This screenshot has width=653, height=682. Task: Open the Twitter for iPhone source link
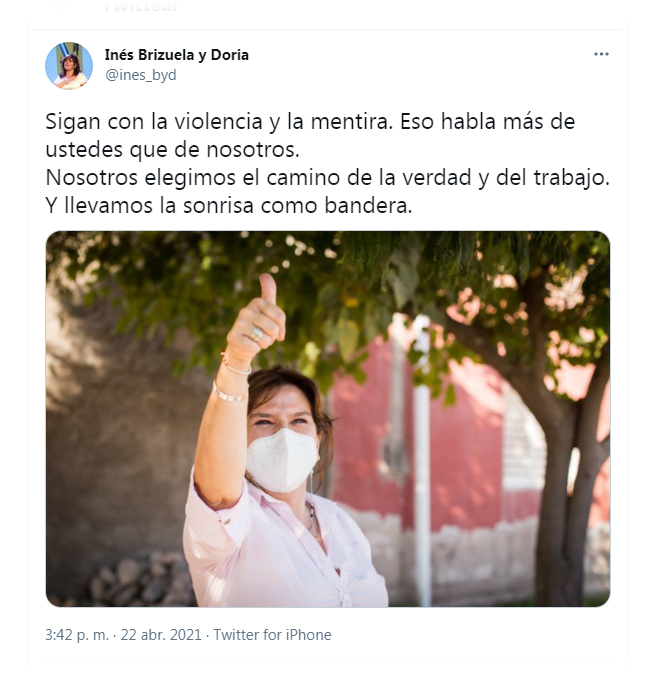point(272,635)
